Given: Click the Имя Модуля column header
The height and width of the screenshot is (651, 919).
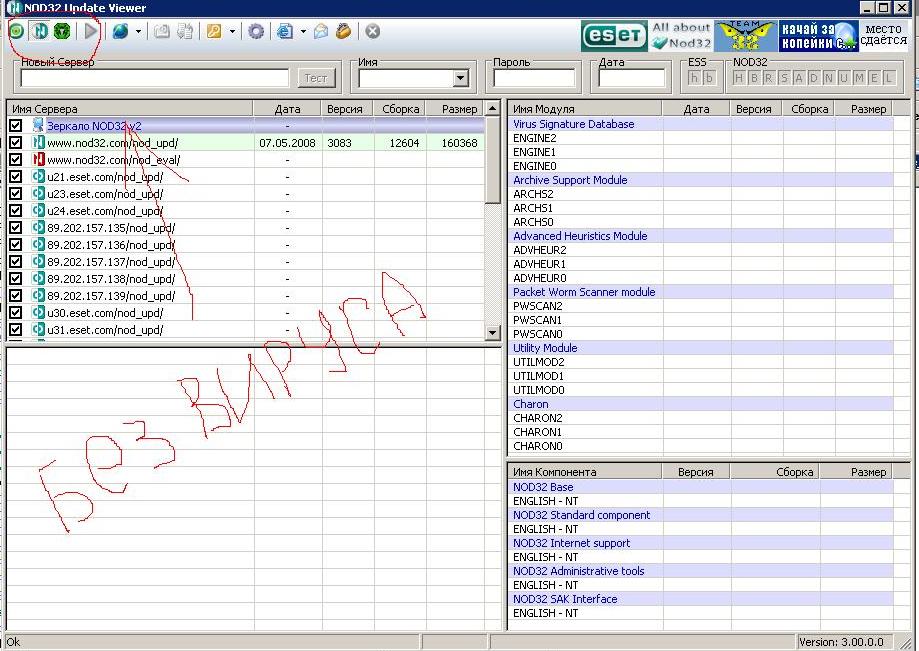Looking at the screenshot, I should (x=584, y=108).
